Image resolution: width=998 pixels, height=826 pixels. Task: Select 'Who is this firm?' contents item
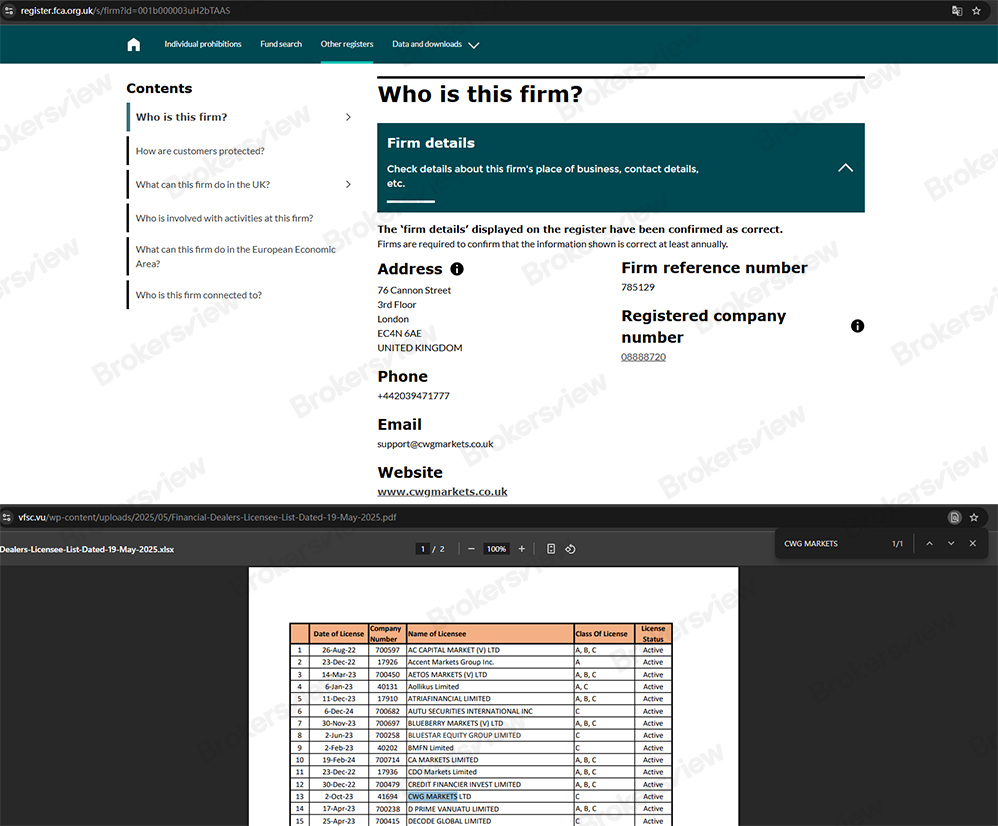[181, 117]
